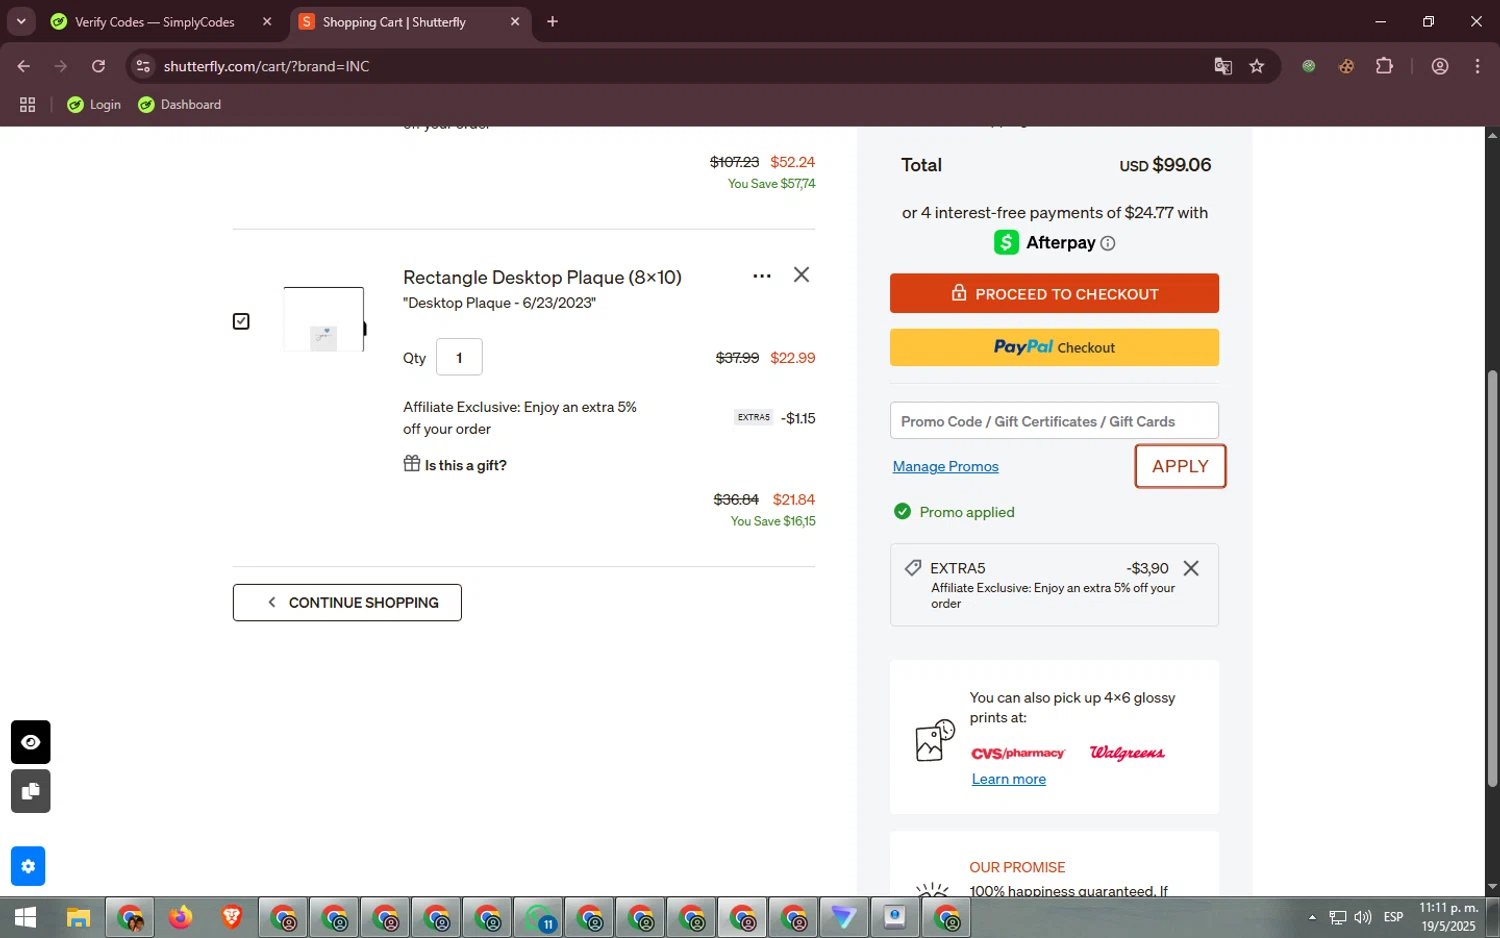Switch ESP keyboard language
This screenshot has height=938, width=1500.
1393,917
